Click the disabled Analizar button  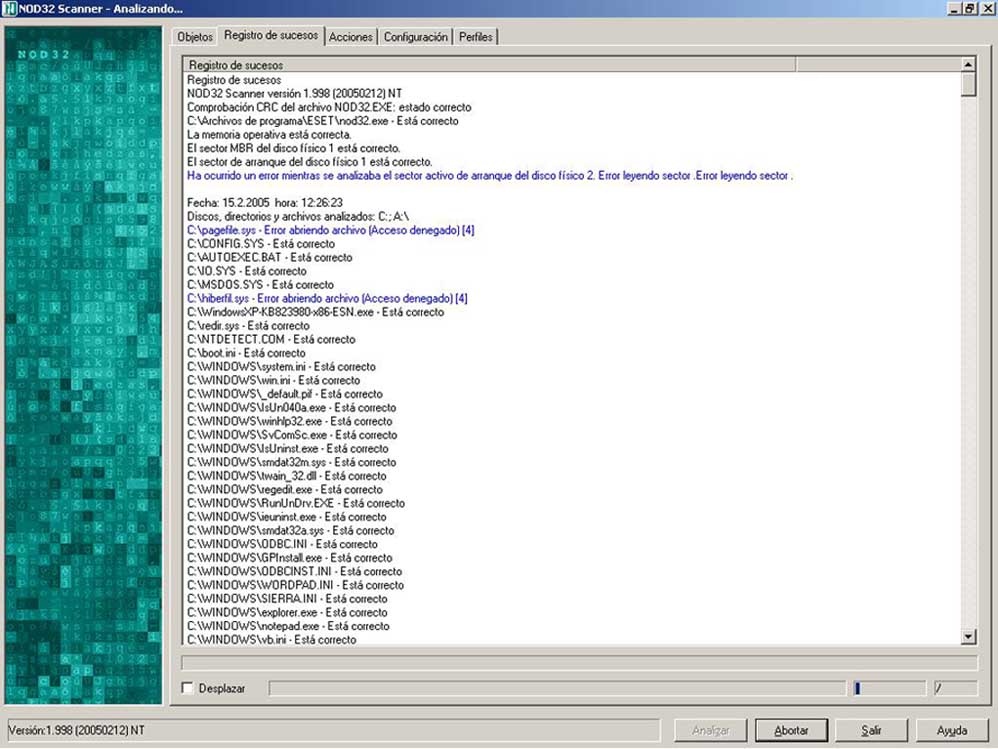point(710,730)
